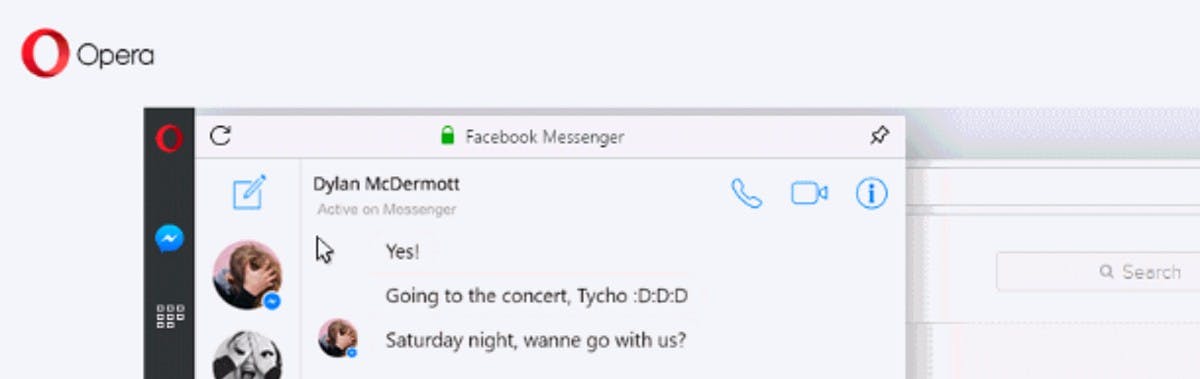The width and height of the screenshot is (1200, 379).
Task: Click the sender avatar beside messages
Action: (338, 338)
